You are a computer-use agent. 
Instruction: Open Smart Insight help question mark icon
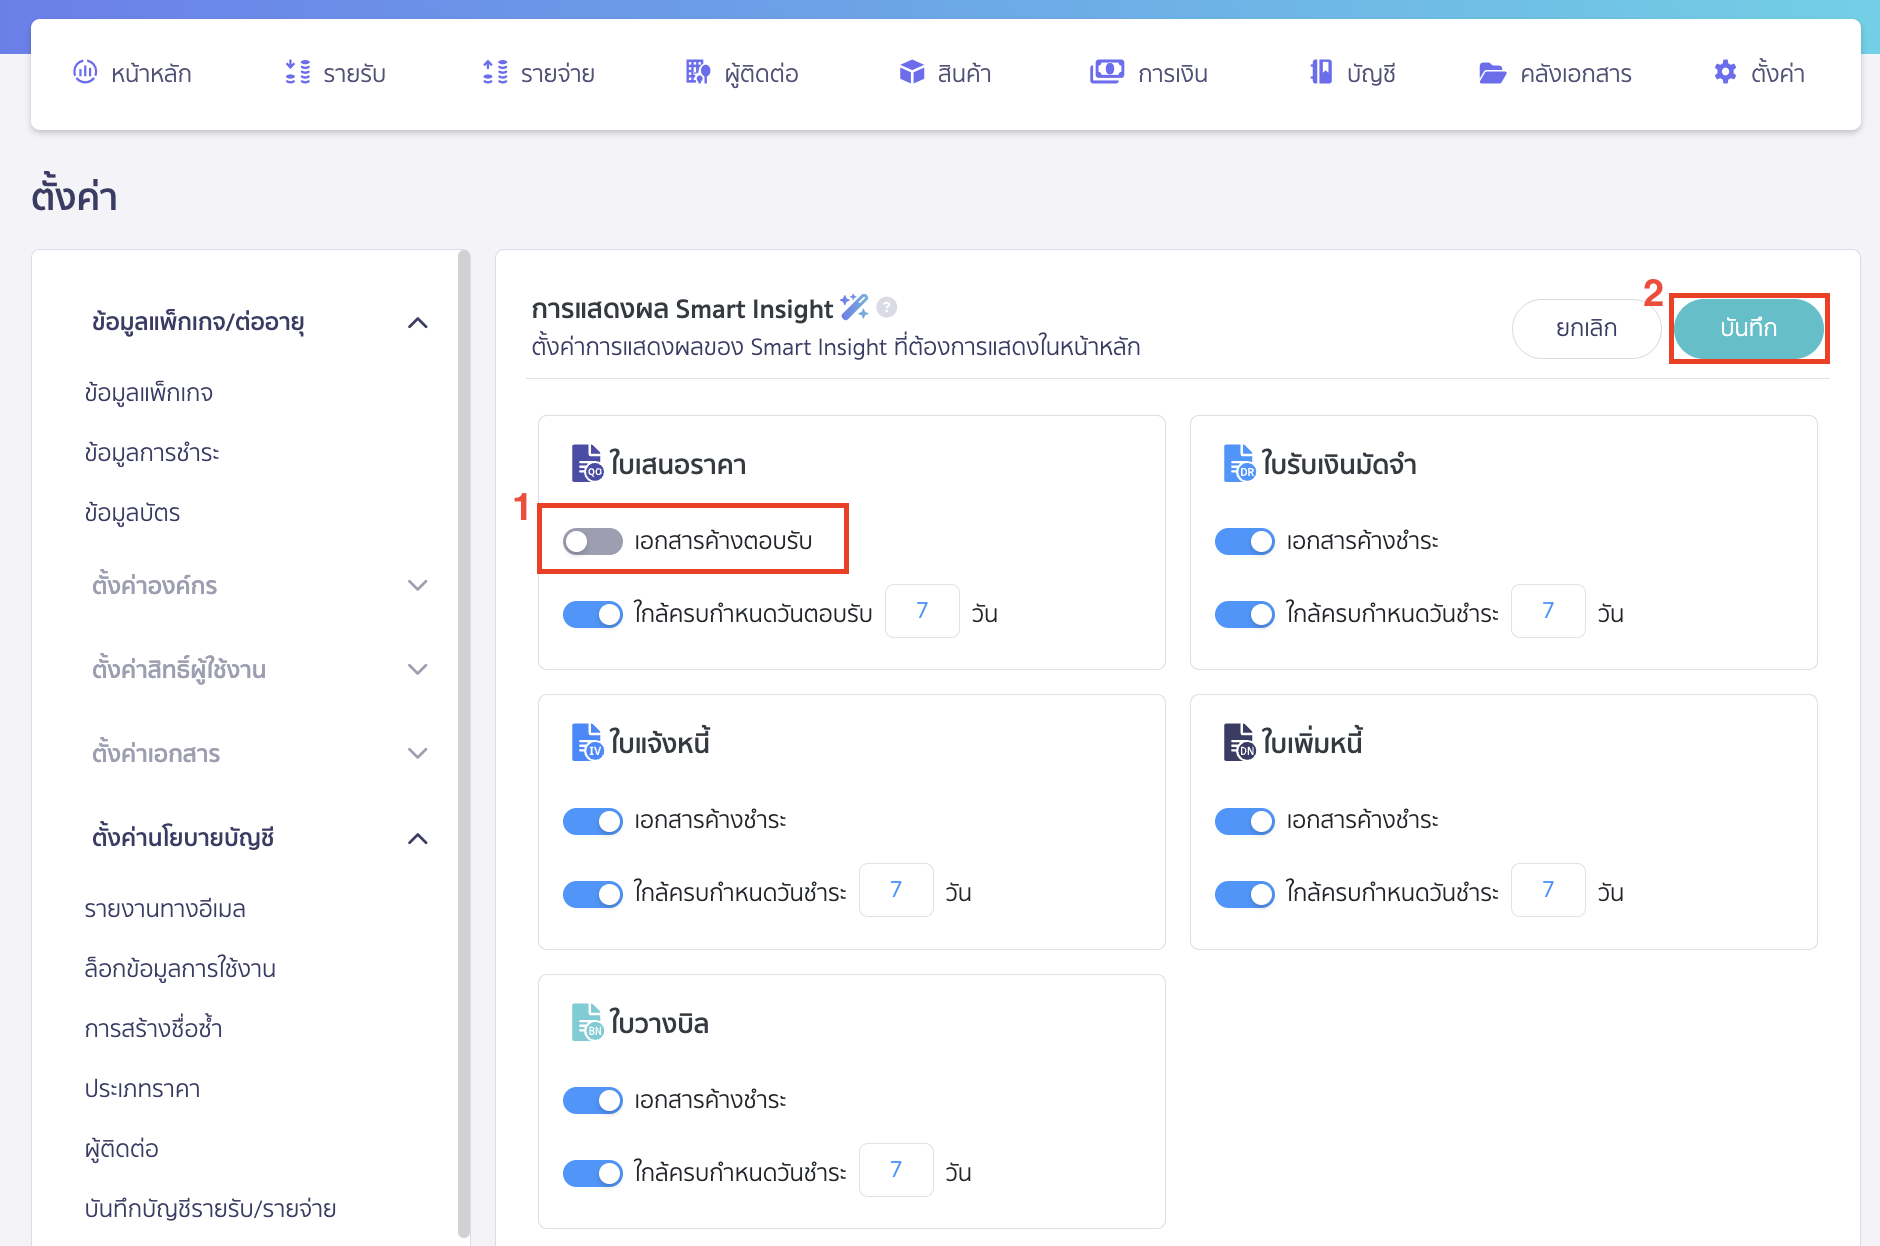pos(886,308)
